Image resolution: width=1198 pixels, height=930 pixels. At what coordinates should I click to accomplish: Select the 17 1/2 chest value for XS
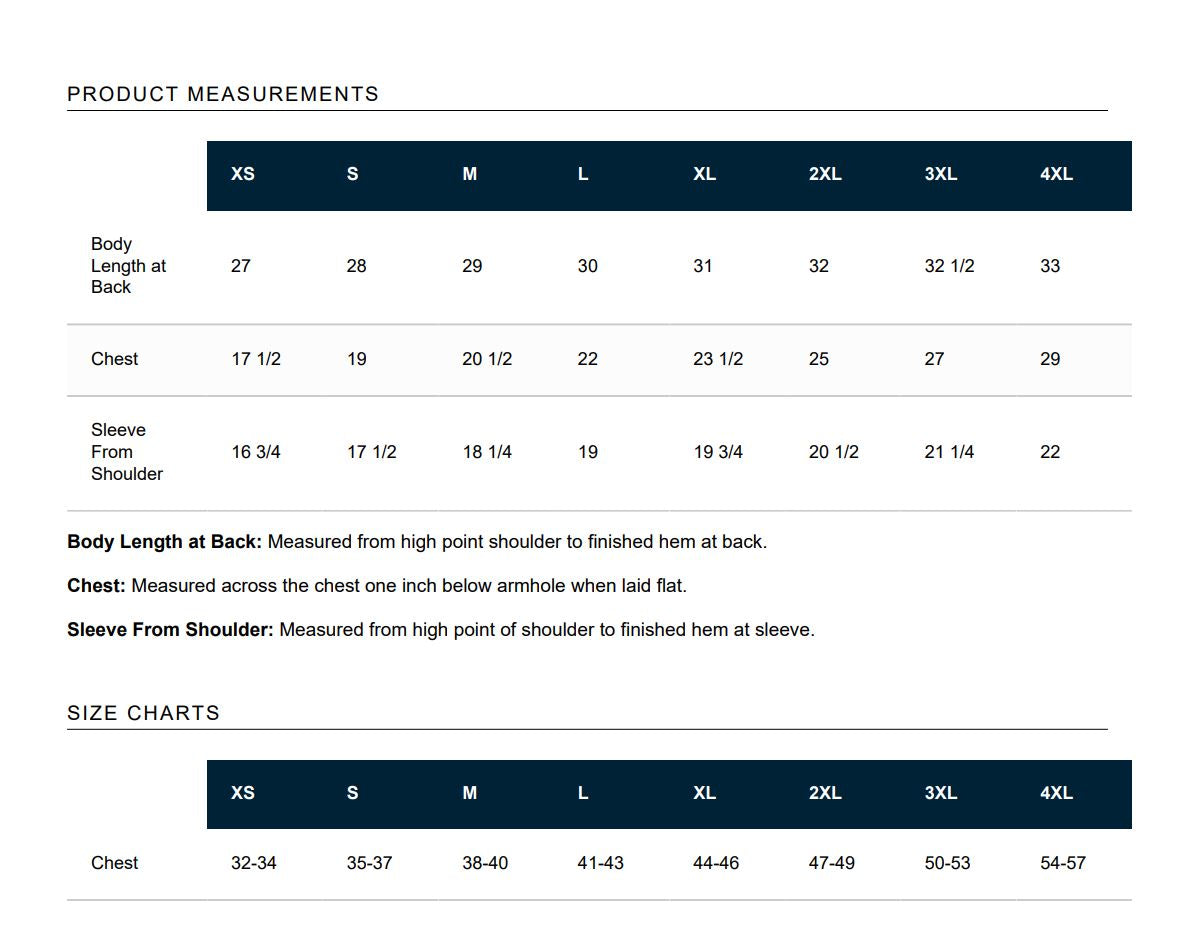(256, 359)
